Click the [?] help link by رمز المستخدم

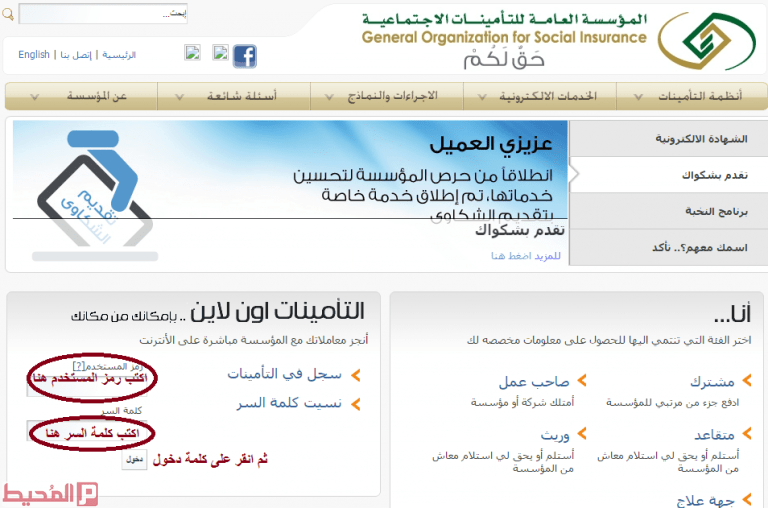pos(78,366)
